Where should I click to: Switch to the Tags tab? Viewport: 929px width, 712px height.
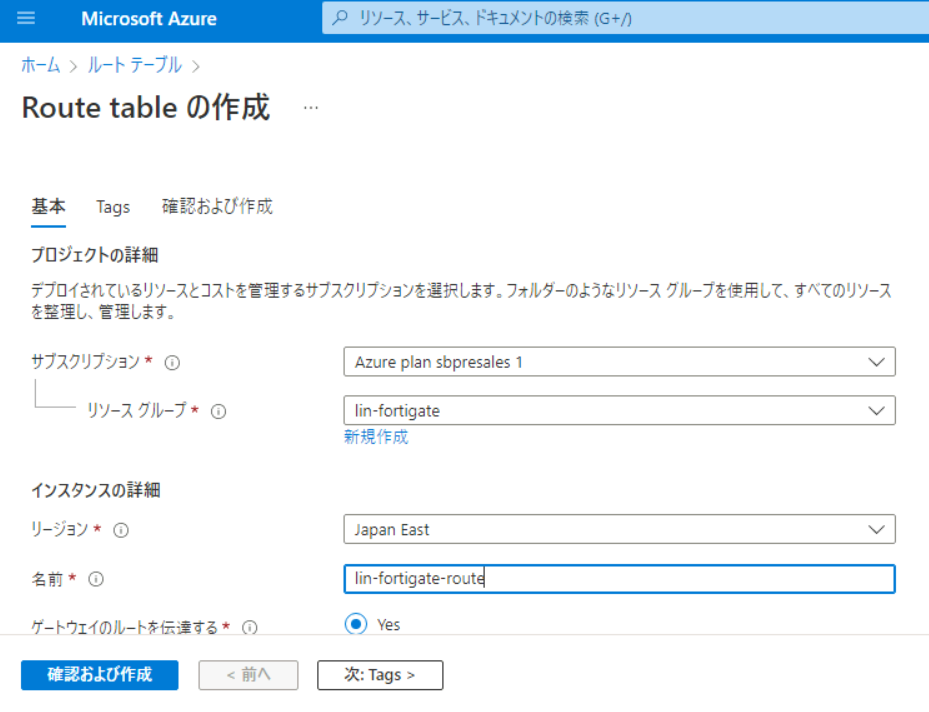[x=113, y=207]
